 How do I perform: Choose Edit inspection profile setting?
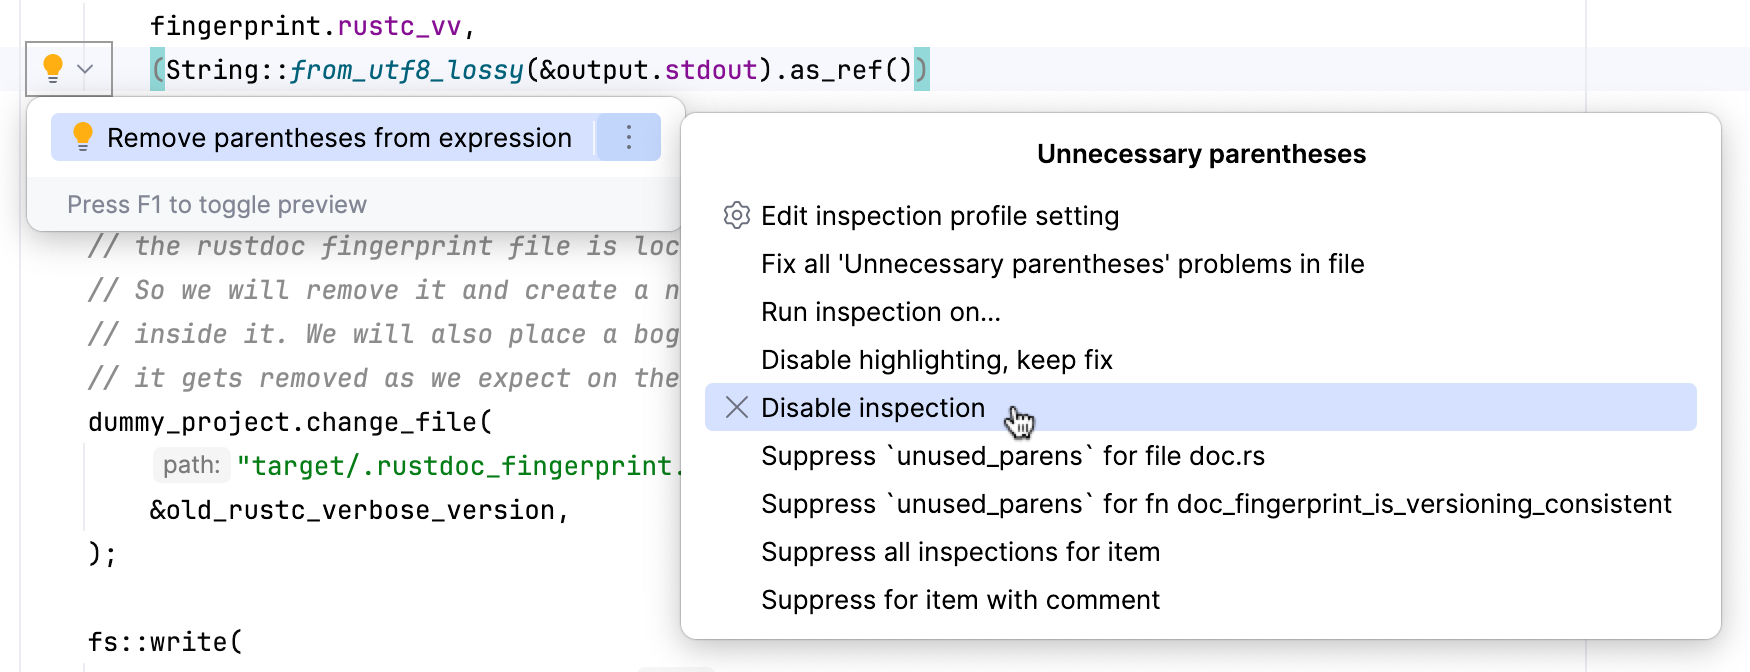click(939, 216)
